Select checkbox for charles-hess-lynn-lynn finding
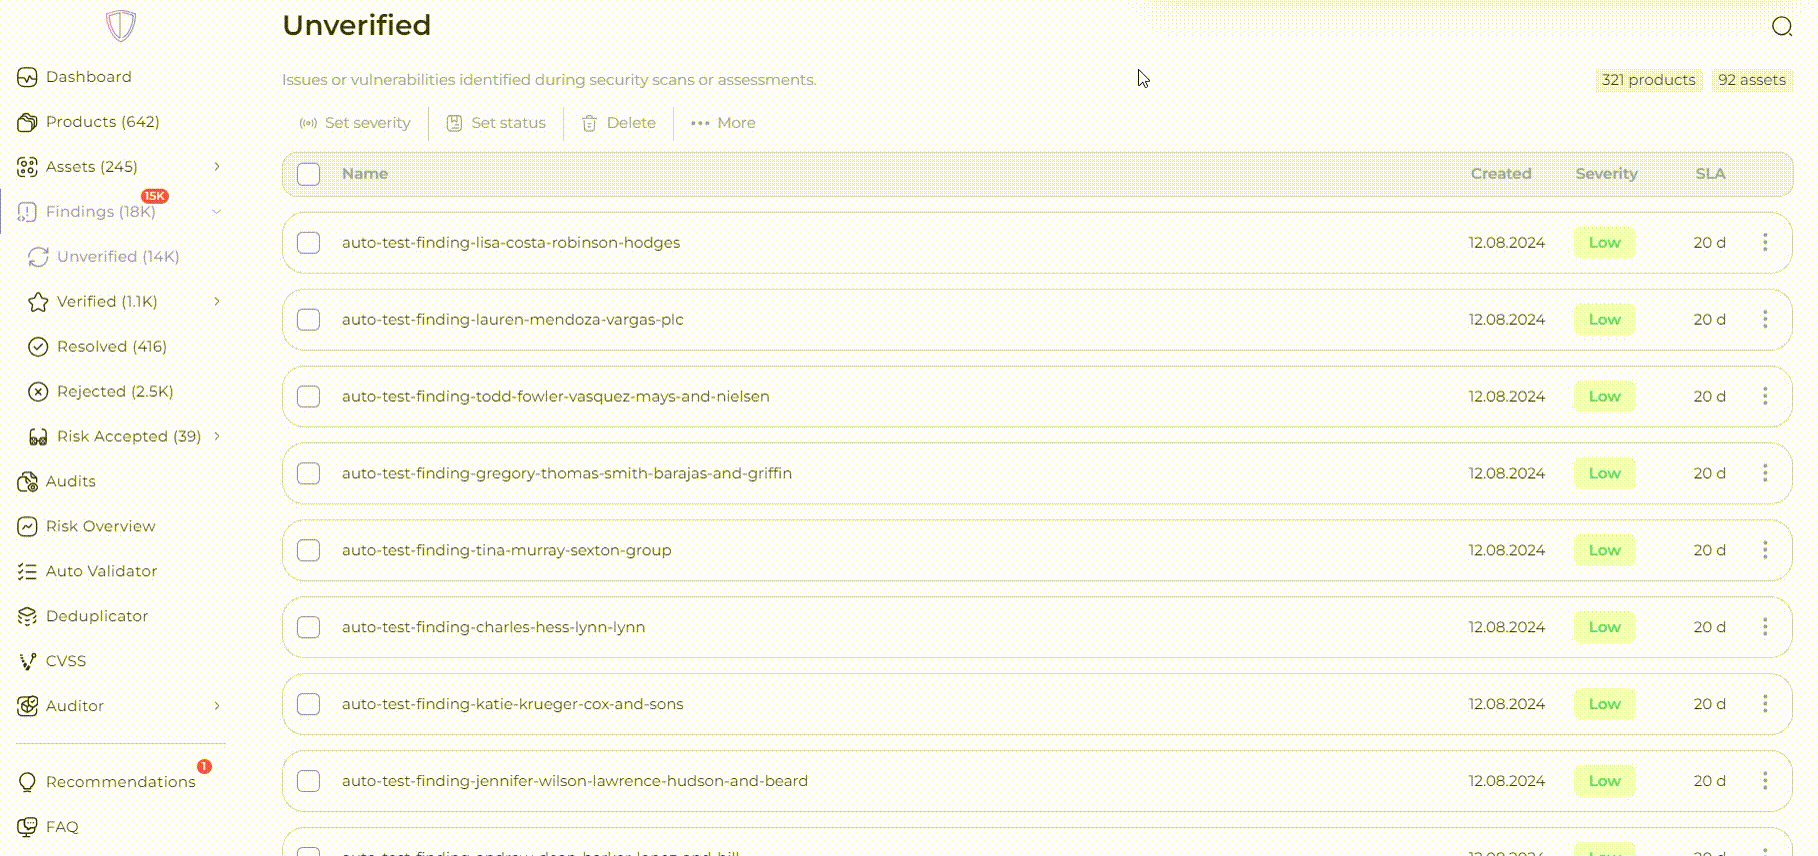 (309, 627)
